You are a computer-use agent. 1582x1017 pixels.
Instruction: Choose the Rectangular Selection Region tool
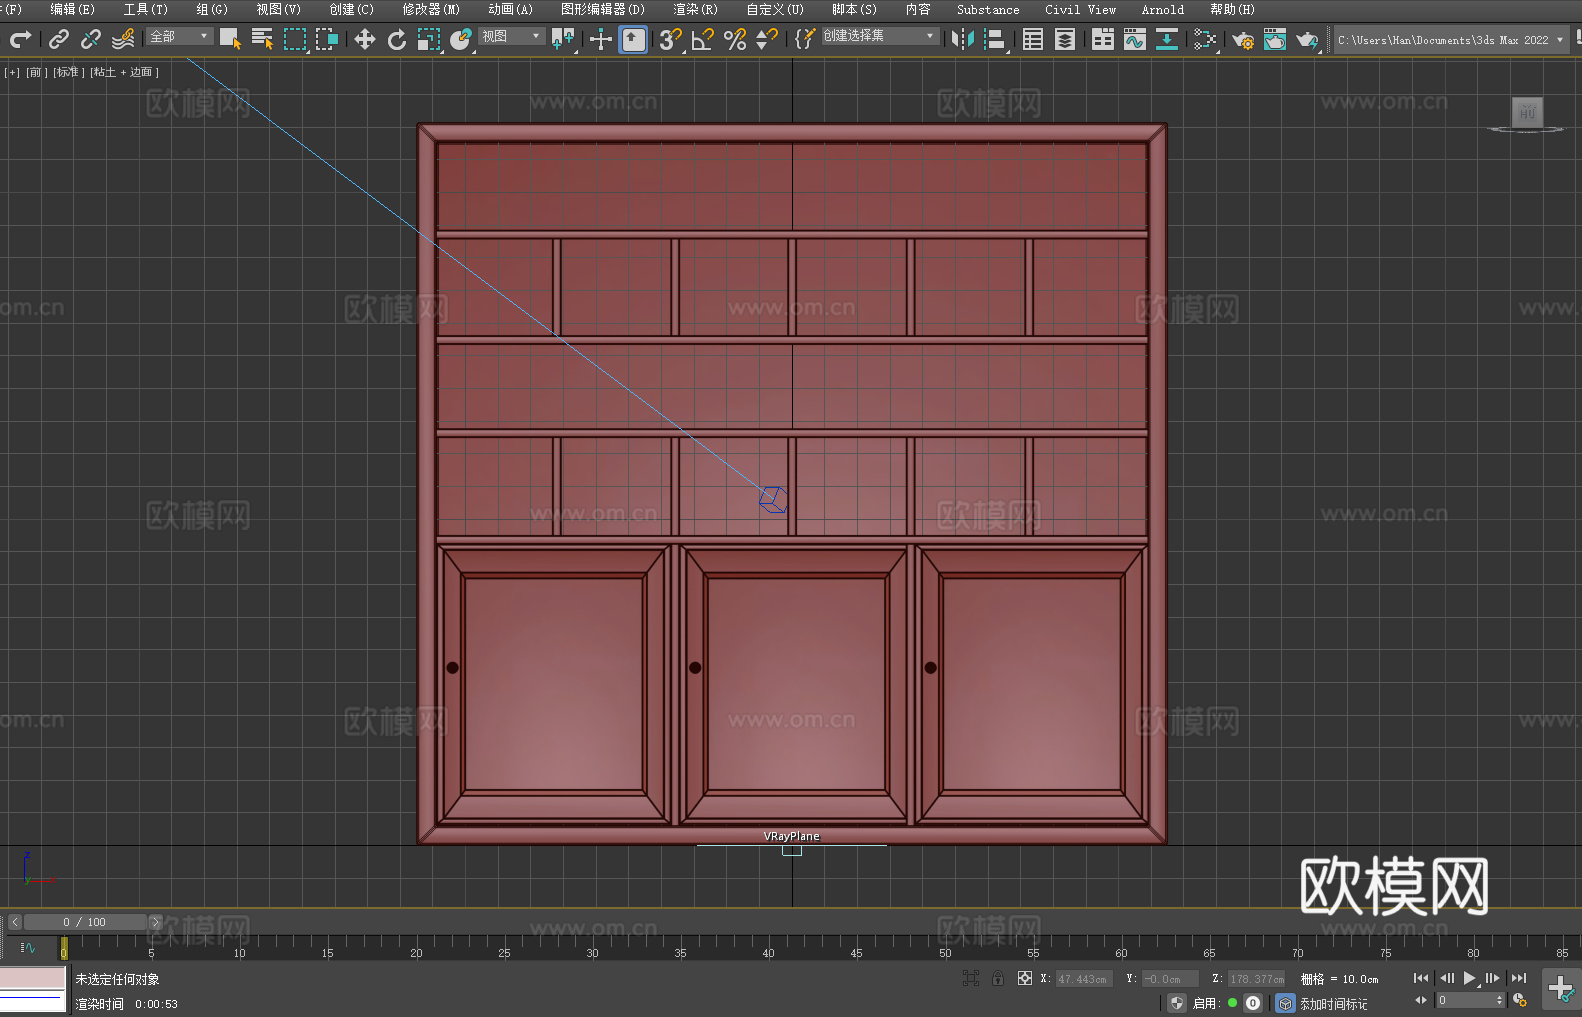[x=295, y=39]
